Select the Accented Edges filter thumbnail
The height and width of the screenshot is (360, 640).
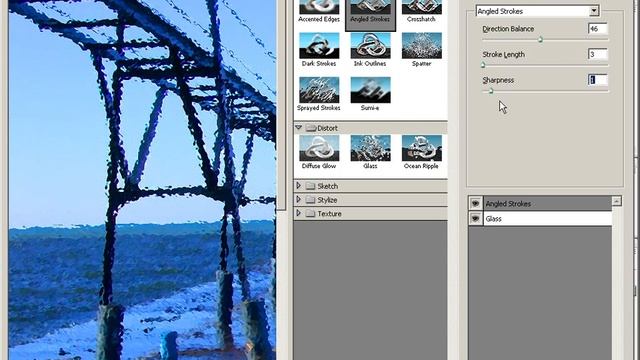pyautogui.click(x=319, y=7)
